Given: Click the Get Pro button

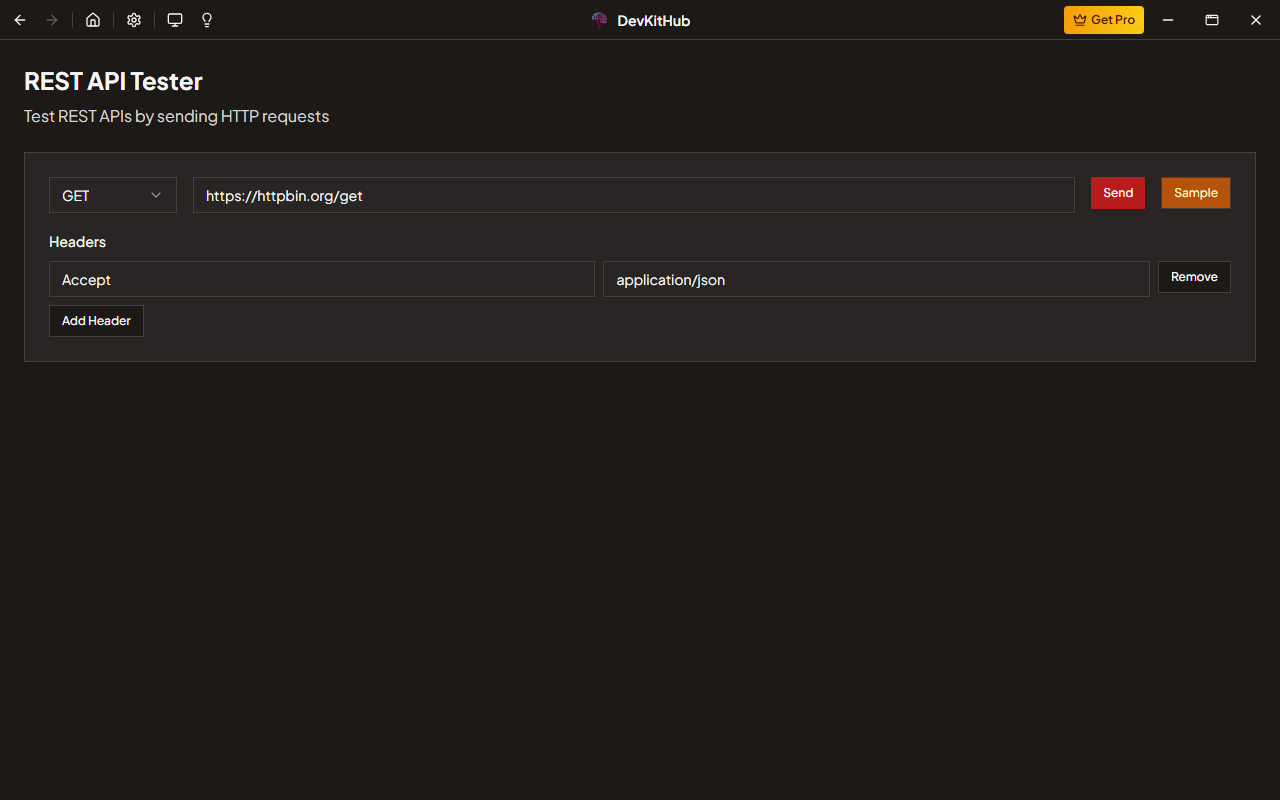Looking at the screenshot, I should pyautogui.click(x=1104, y=20).
